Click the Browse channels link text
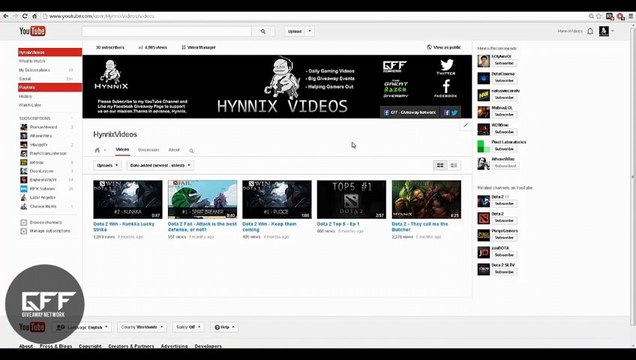Viewport: 636px width, 360px height. tap(46, 223)
